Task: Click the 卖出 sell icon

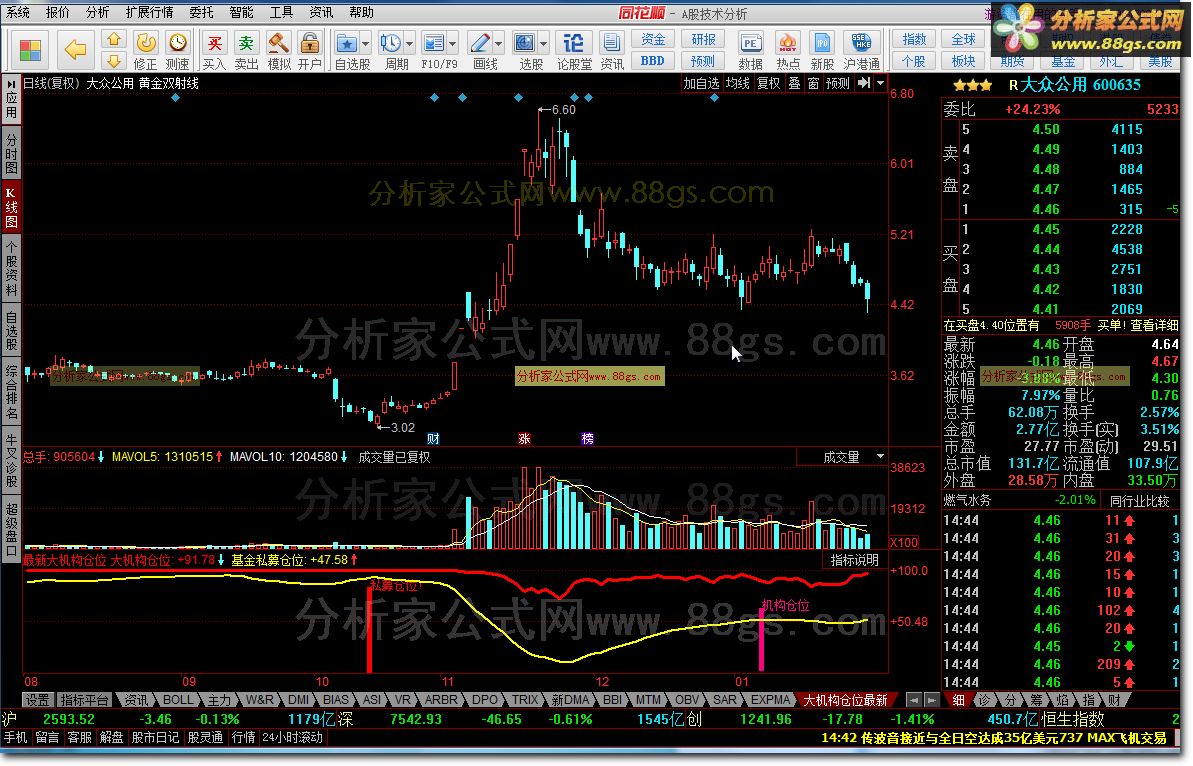Action: (x=246, y=50)
